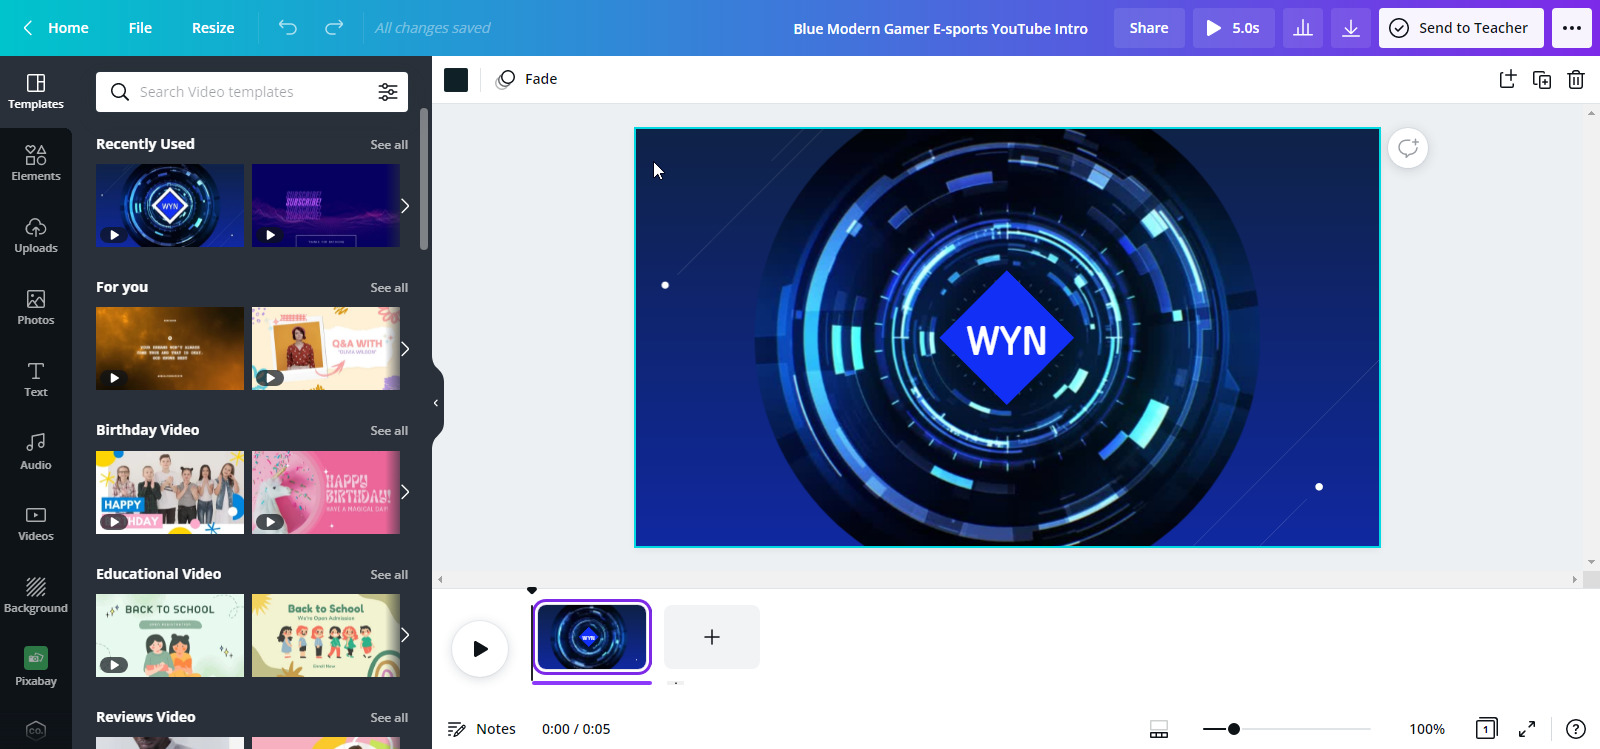1600x749 pixels.
Task: Collapse the side panel with arrow handle
Action: click(x=436, y=403)
